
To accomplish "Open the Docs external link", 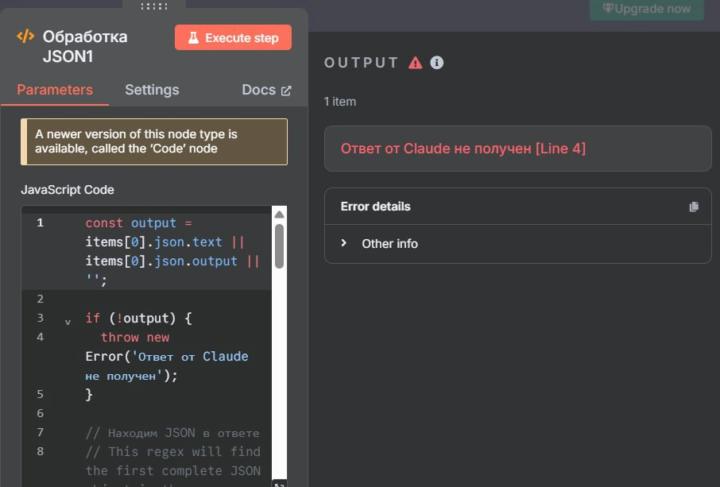I will click(x=266, y=90).
